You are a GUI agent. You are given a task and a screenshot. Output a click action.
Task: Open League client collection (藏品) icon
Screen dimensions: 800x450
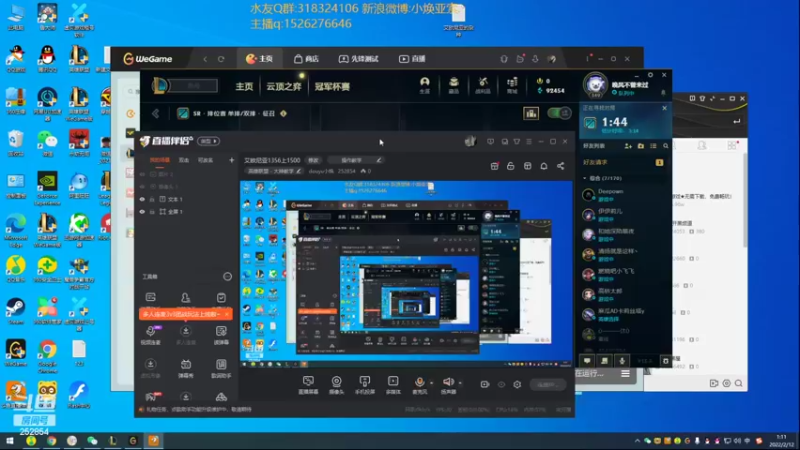[x=454, y=85]
